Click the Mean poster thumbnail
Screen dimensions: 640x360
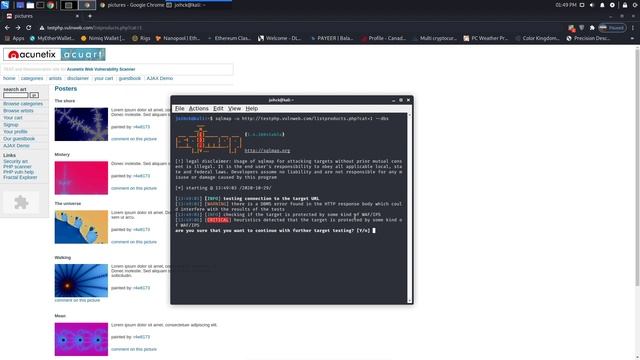coord(81,339)
